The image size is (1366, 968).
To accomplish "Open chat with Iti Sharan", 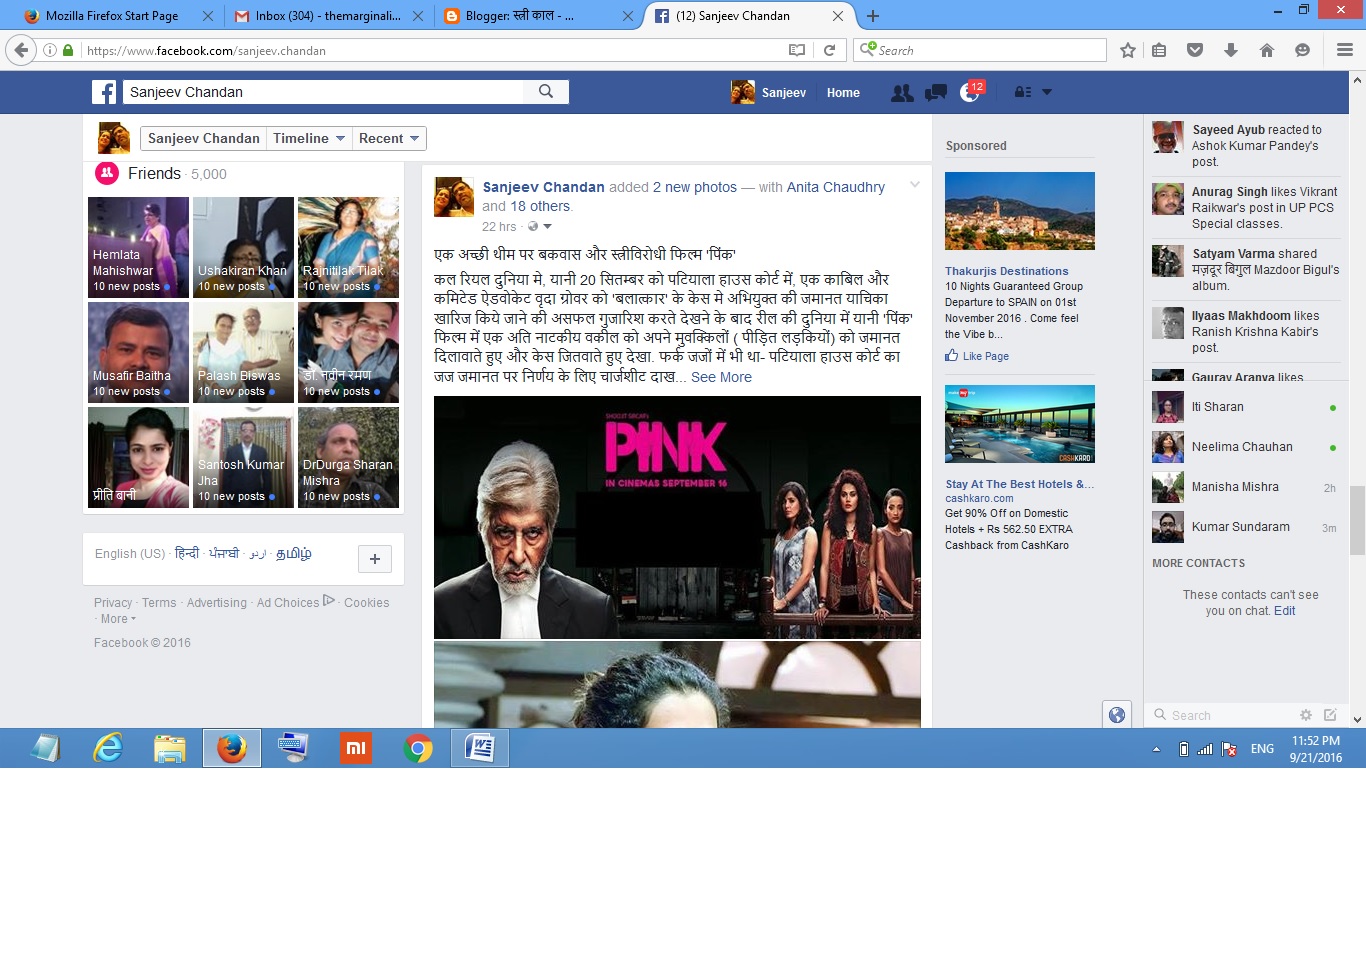I will (1245, 407).
